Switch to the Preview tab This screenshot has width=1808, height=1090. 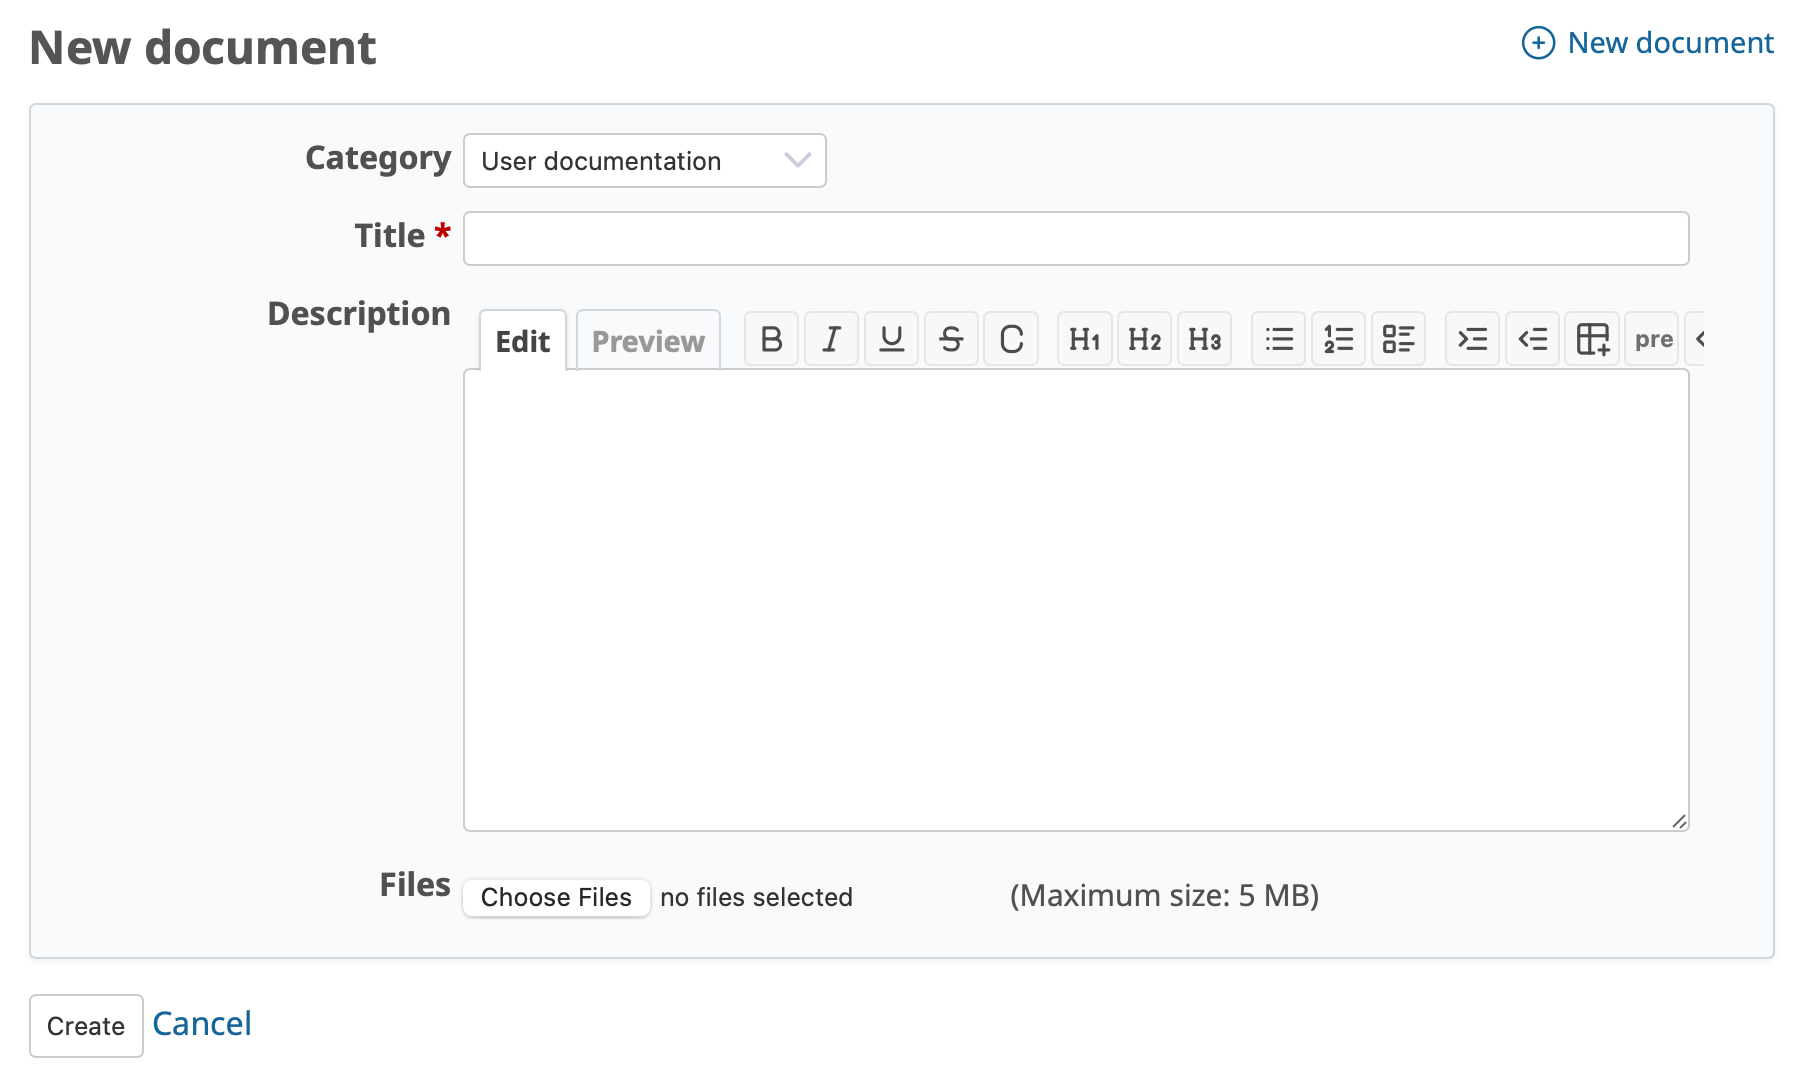coord(648,341)
